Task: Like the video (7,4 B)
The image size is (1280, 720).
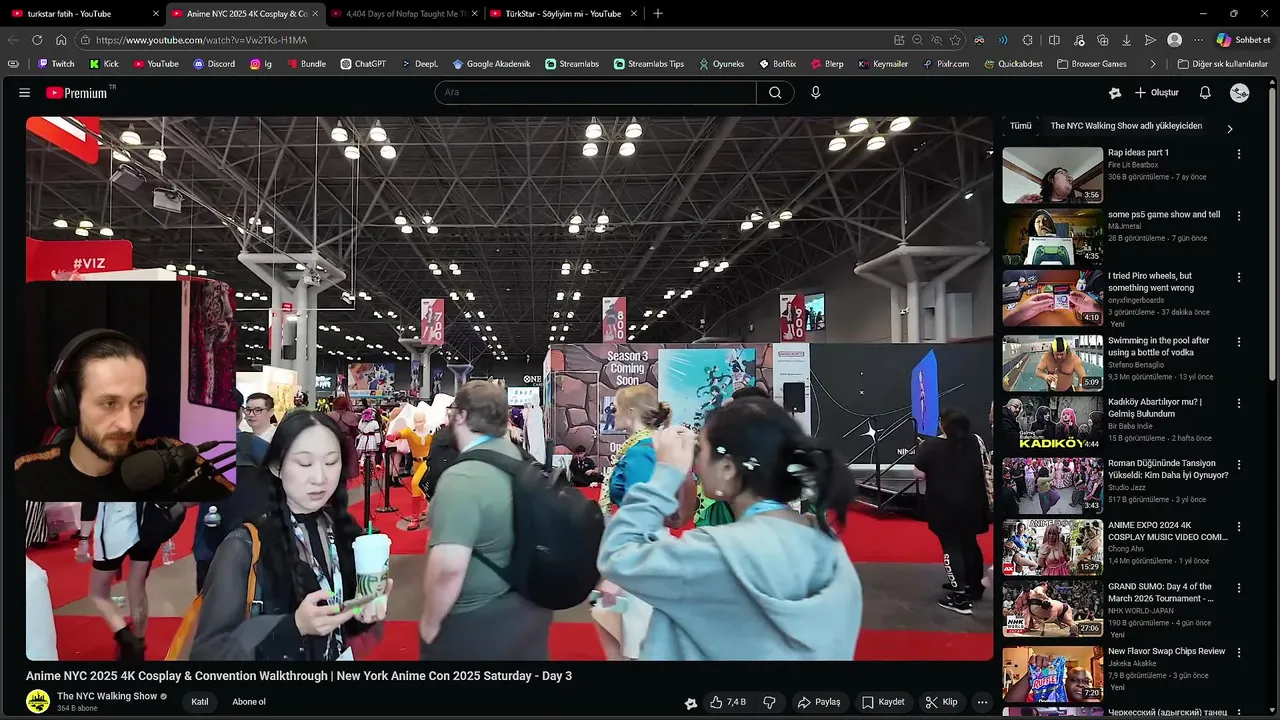Action: 728,702
